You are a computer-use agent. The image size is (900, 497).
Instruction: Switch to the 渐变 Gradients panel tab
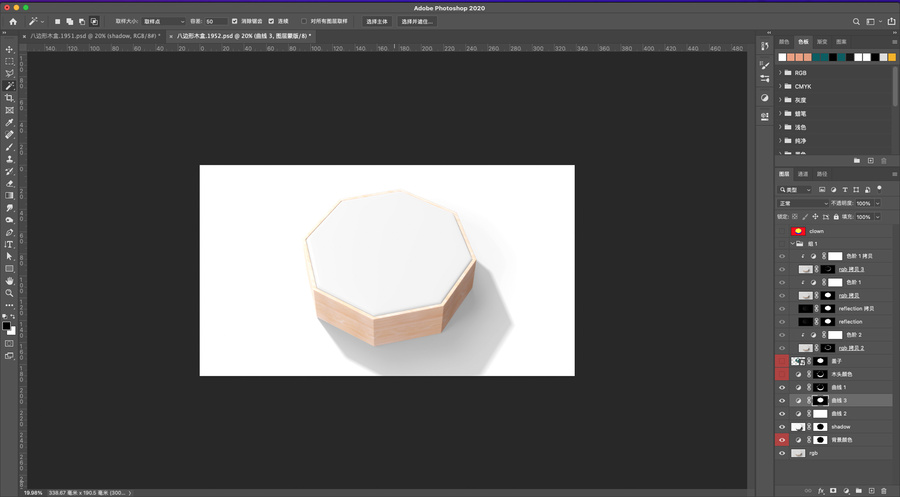pos(822,42)
